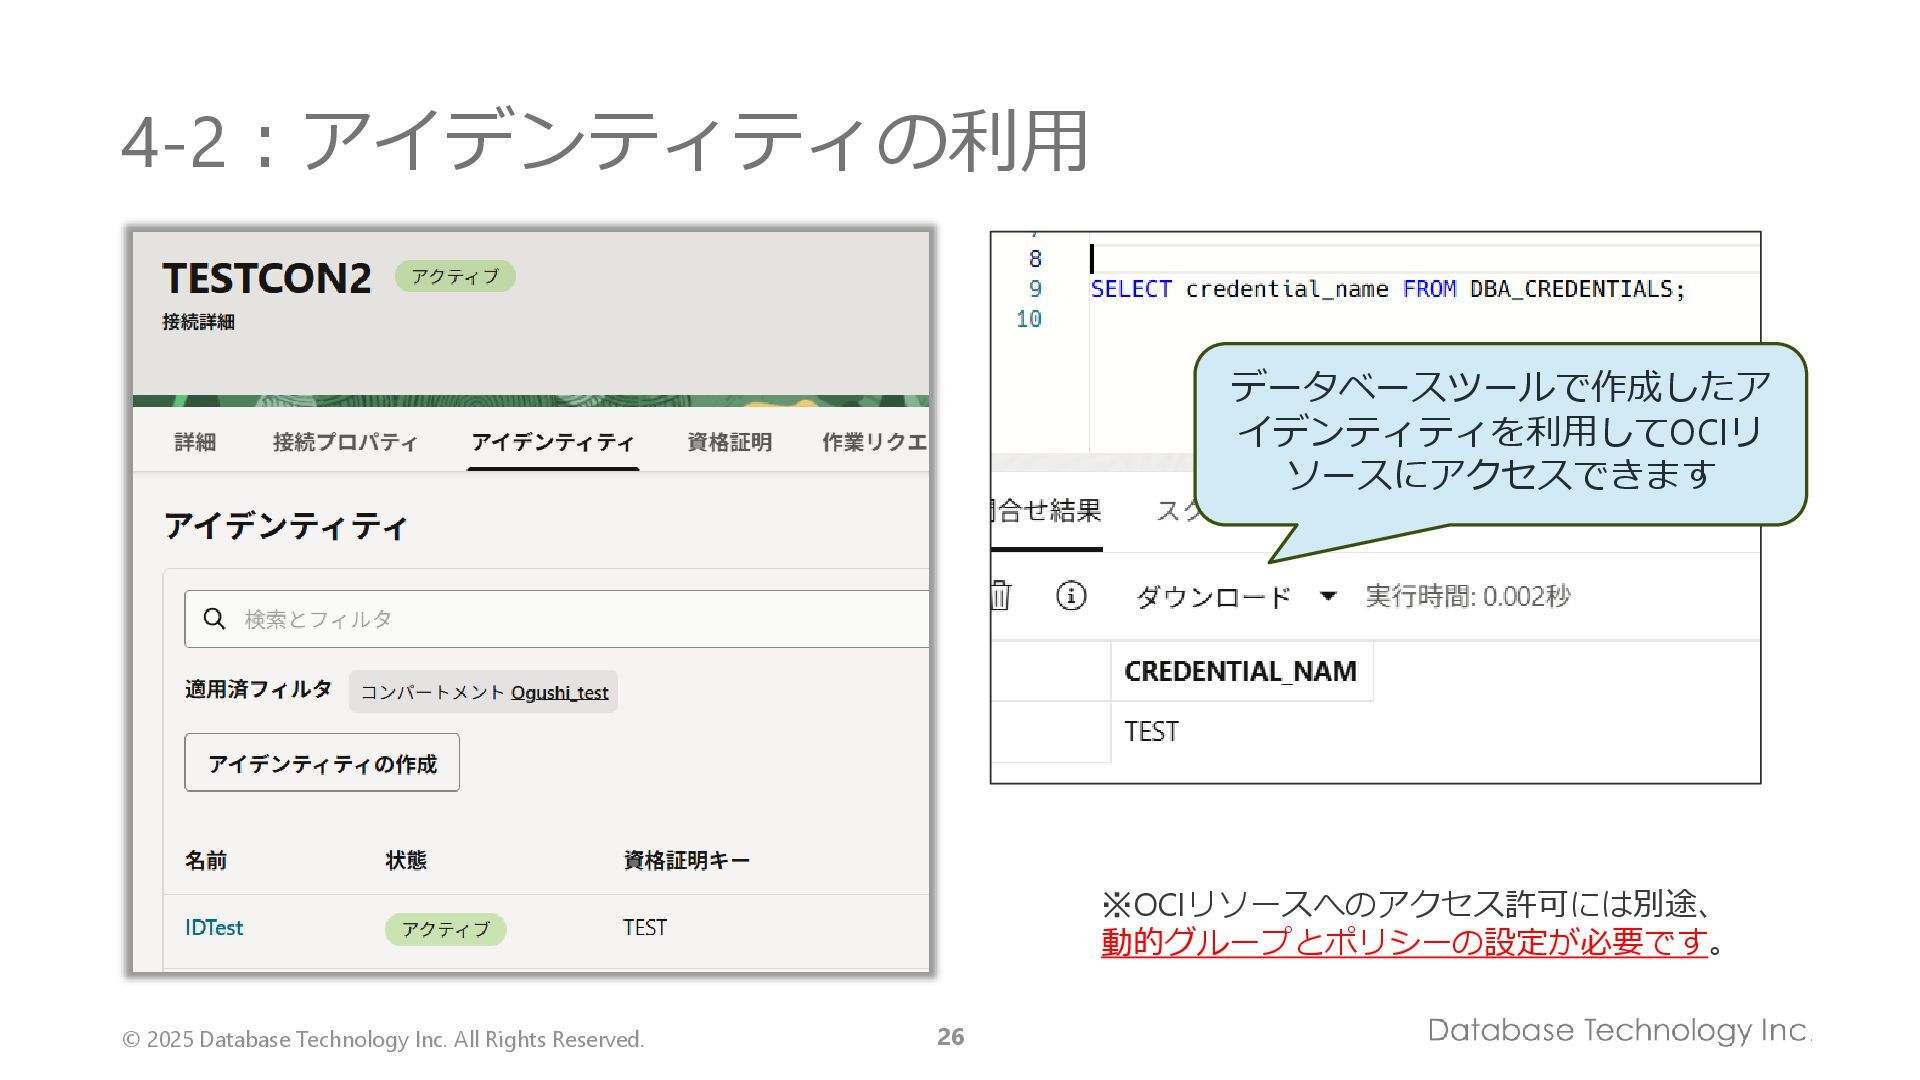Click the trash delete icon
This screenshot has height=1080, width=1920.
[x=1001, y=596]
